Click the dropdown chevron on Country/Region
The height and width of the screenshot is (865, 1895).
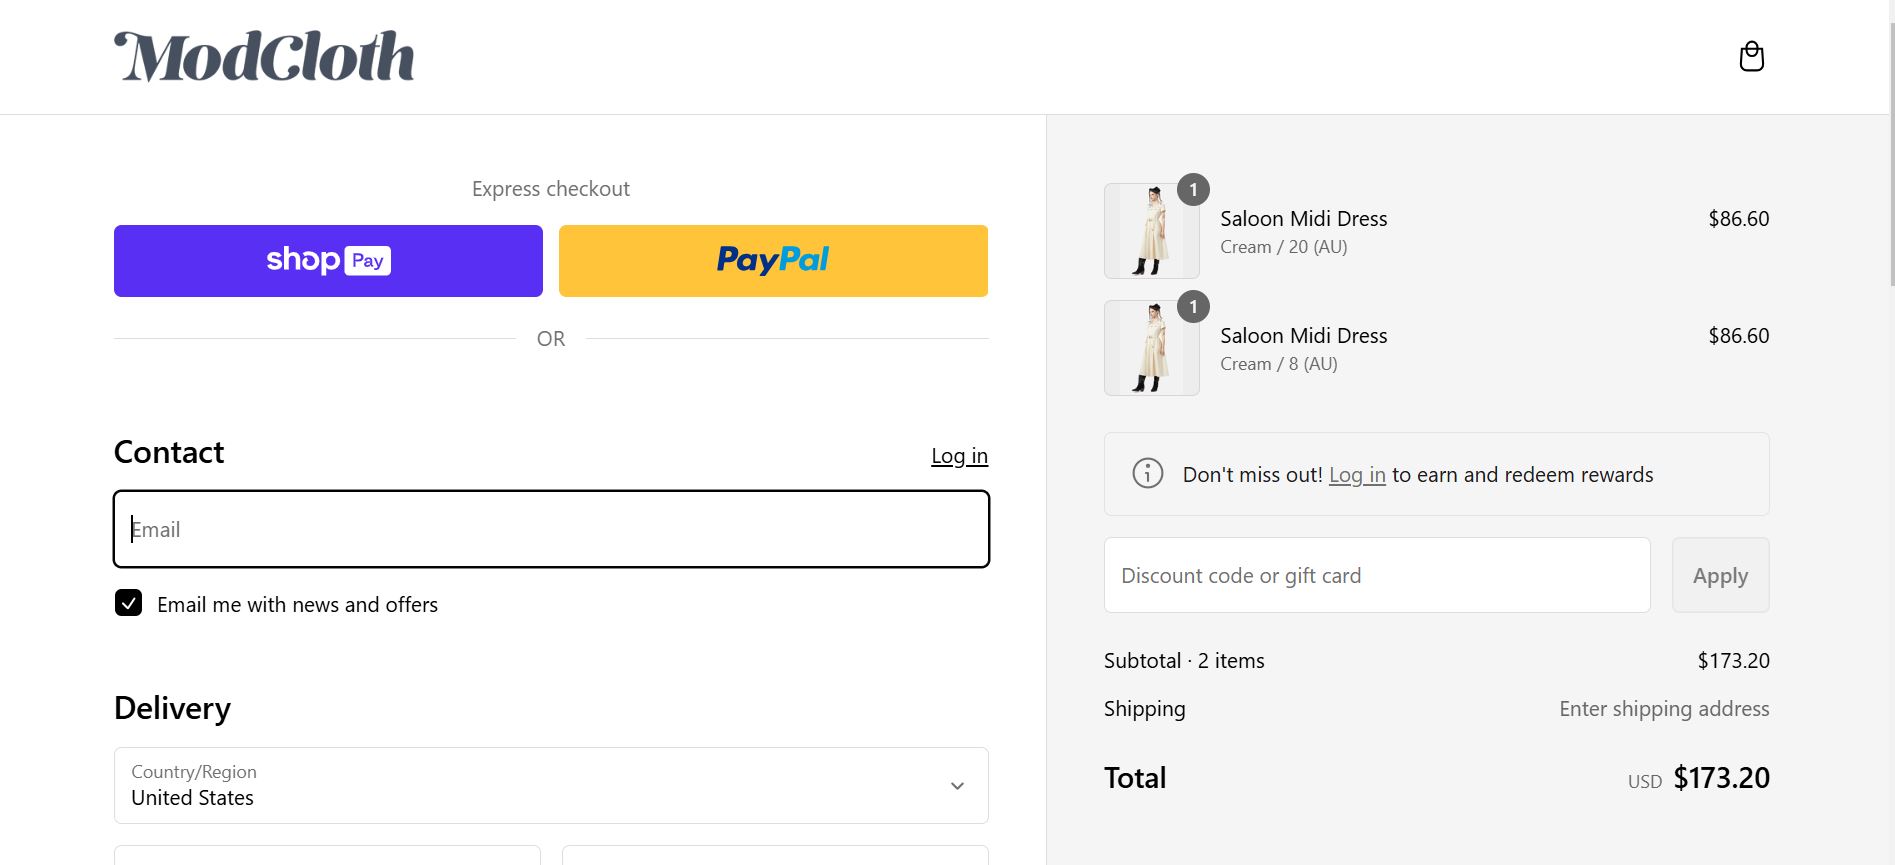(x=957, y=786)
